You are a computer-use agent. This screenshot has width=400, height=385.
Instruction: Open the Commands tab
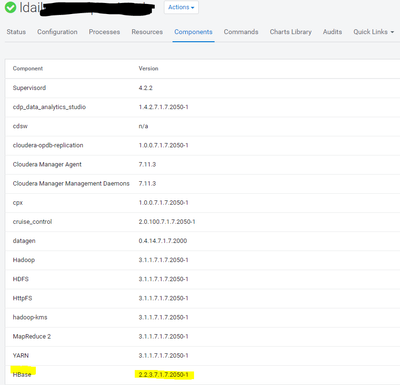pos(241,32)
